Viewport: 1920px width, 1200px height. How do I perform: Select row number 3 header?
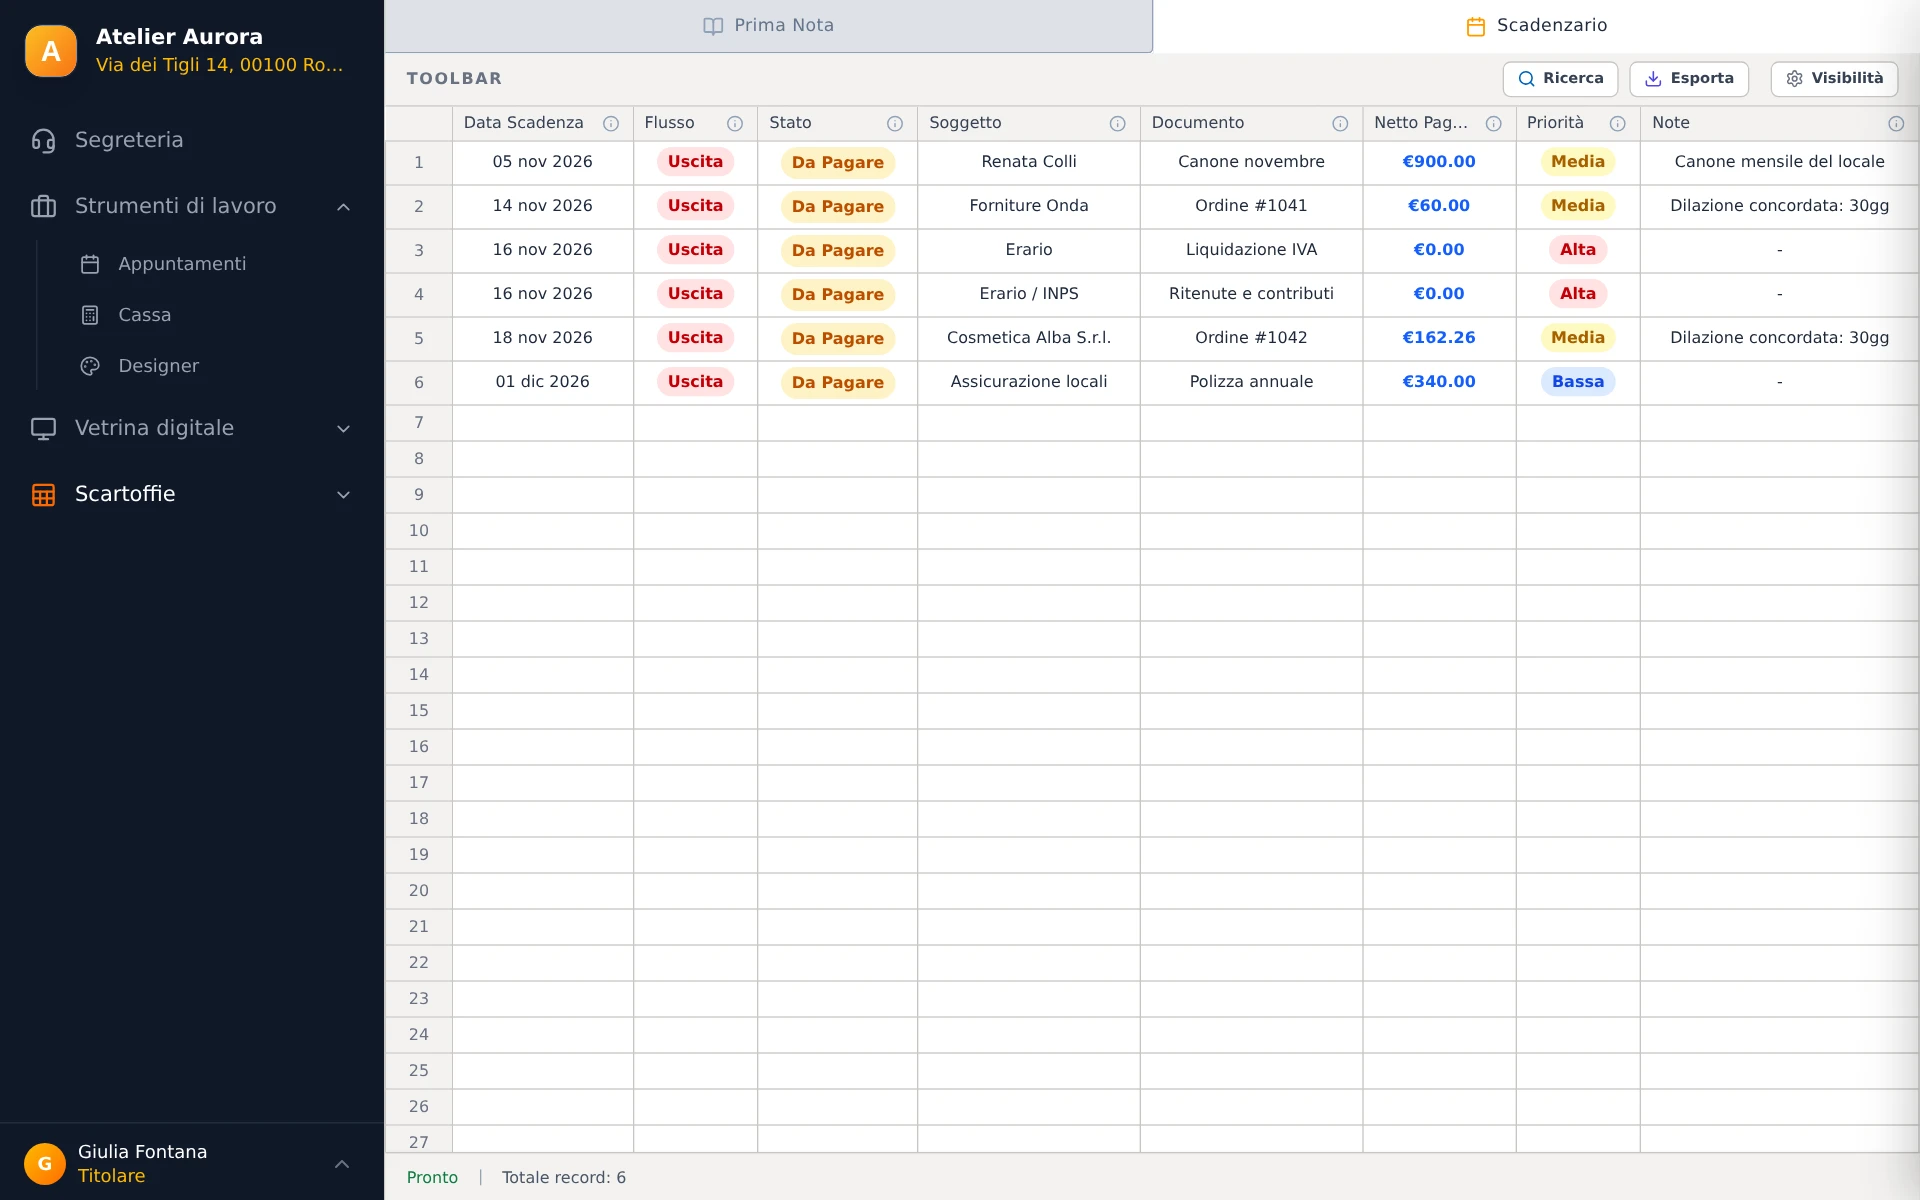(419, 250)
